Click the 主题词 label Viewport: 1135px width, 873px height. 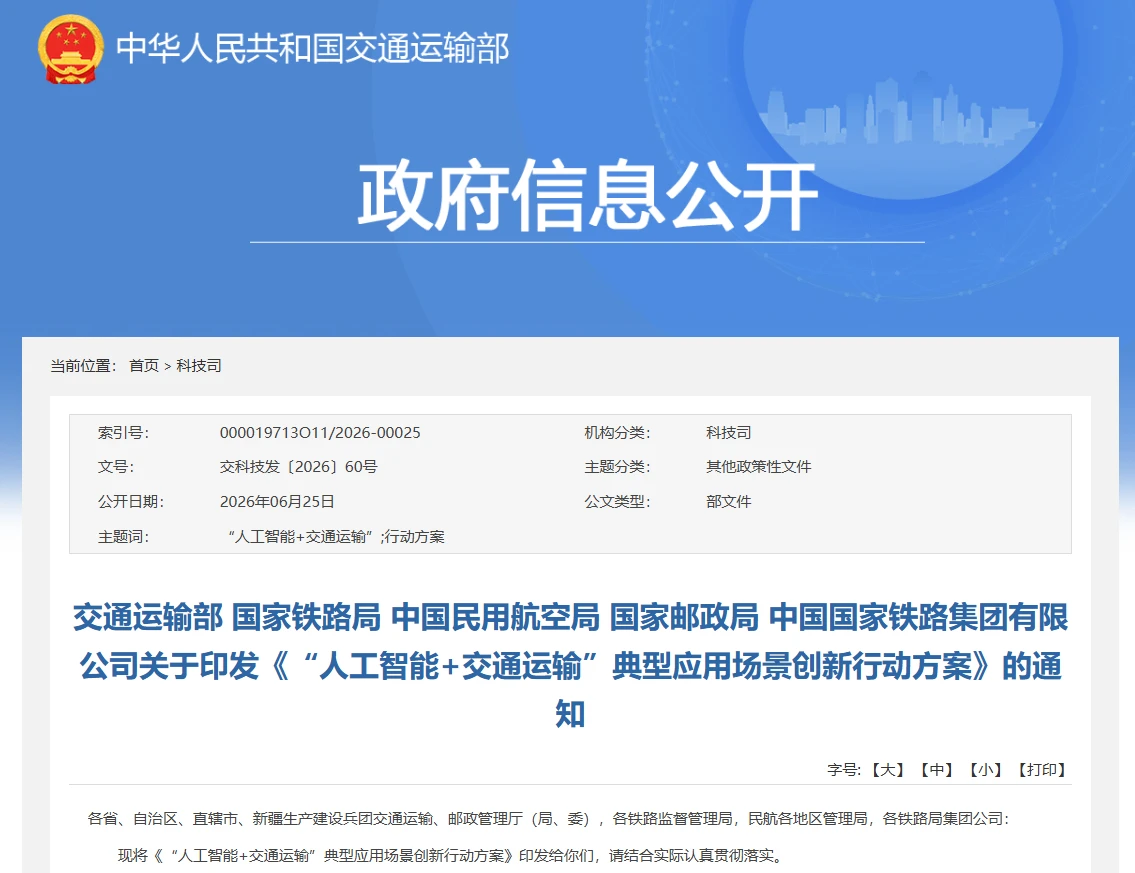(x=123, y=536)
